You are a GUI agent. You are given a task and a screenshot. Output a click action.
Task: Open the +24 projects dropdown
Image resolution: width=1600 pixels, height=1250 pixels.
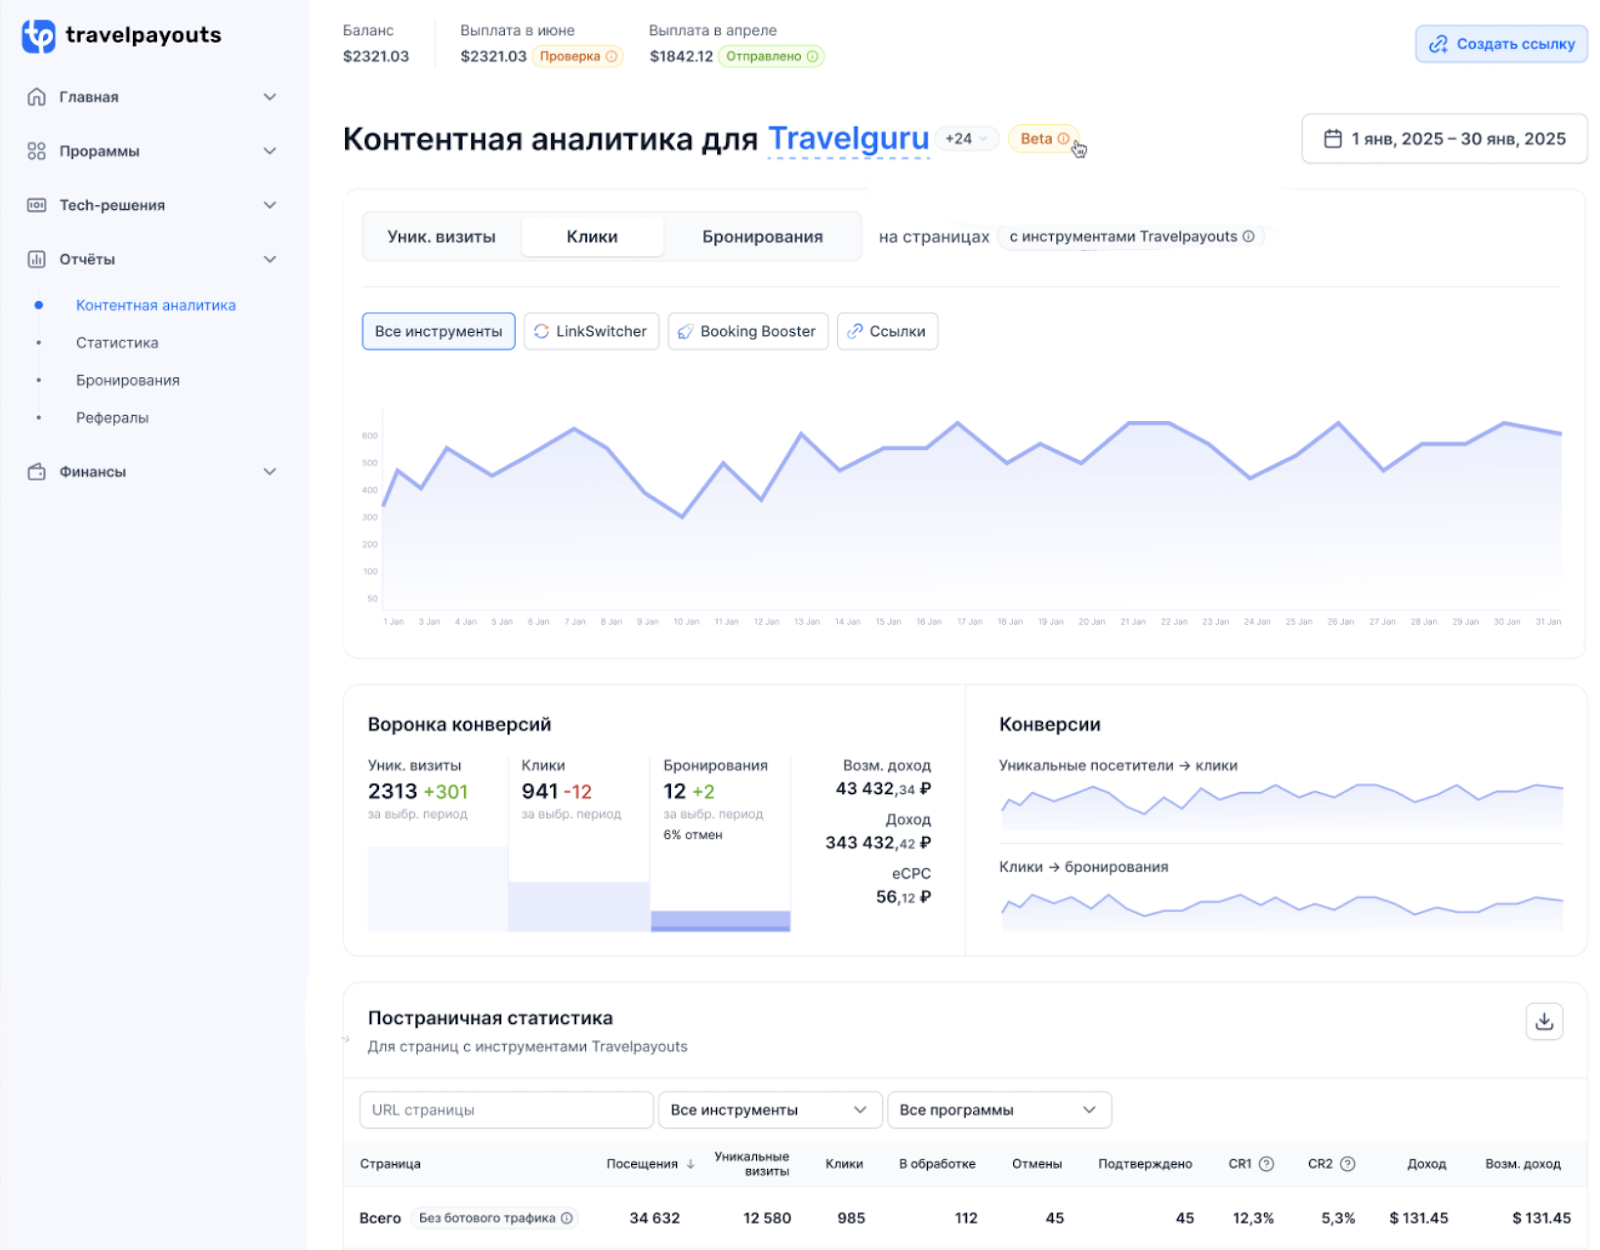click(x=967, y=139)
